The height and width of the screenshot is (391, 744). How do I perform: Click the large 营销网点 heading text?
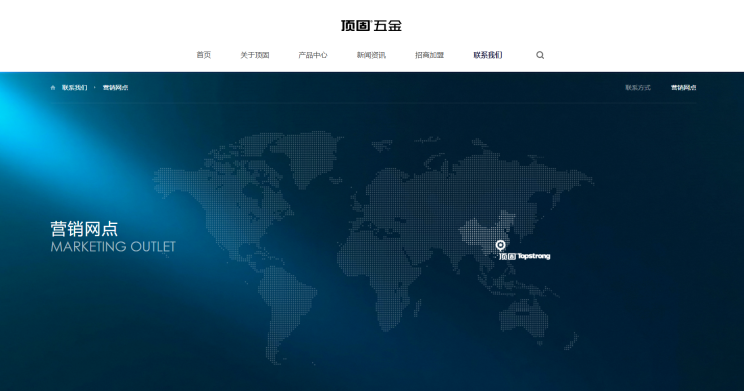(x=84, y=229)
